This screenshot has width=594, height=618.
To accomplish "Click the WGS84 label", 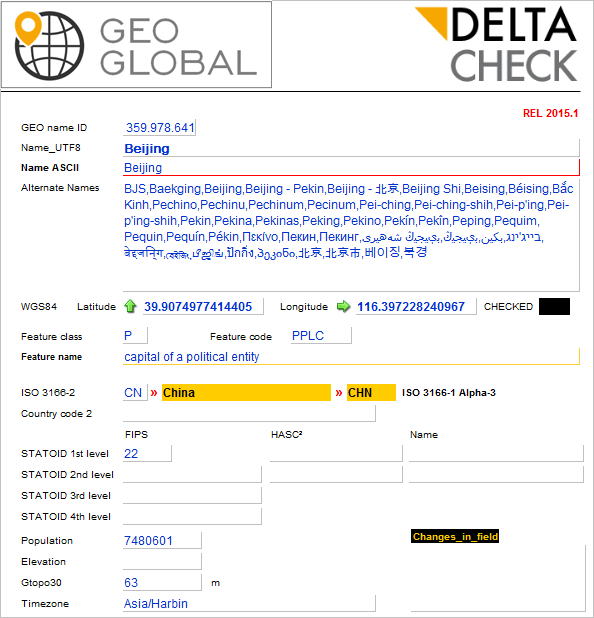I will [x=39, y=307].
